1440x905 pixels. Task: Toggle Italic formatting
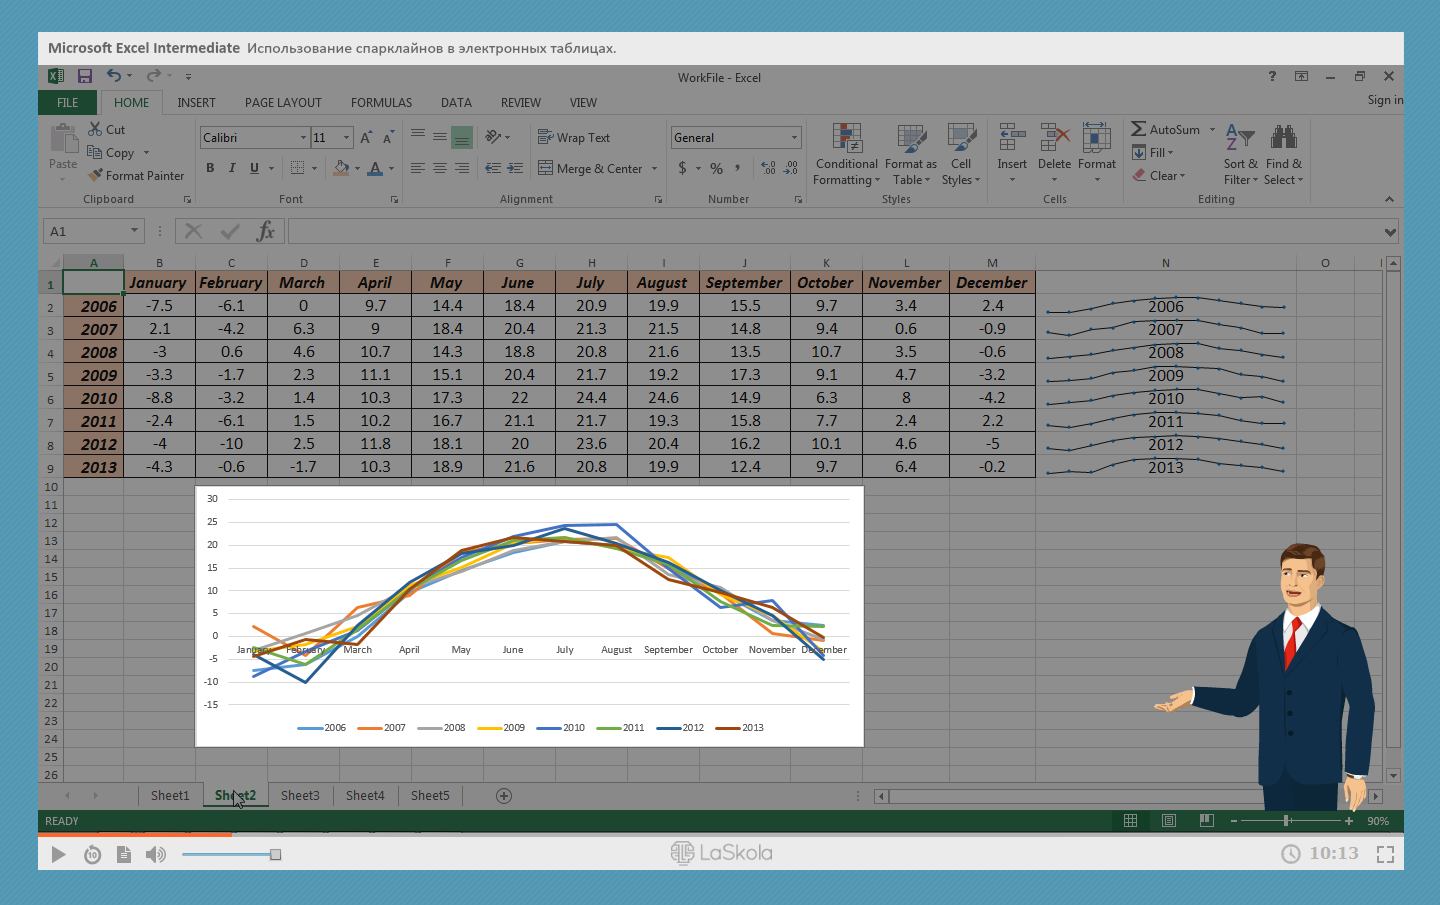tap(232, 168)
